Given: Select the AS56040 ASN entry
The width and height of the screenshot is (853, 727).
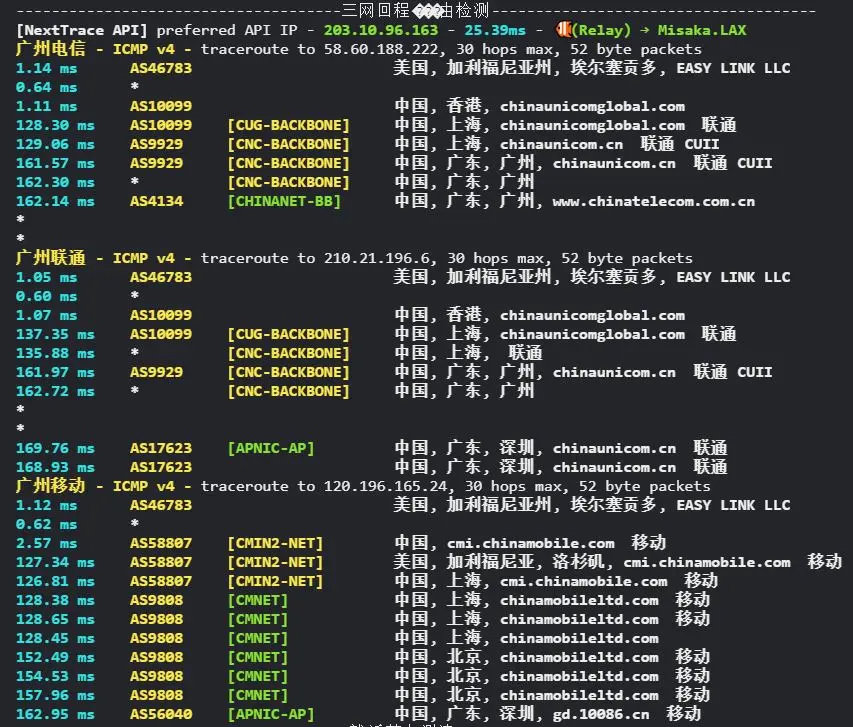Looking at the screenshot, I should (161, 714).
